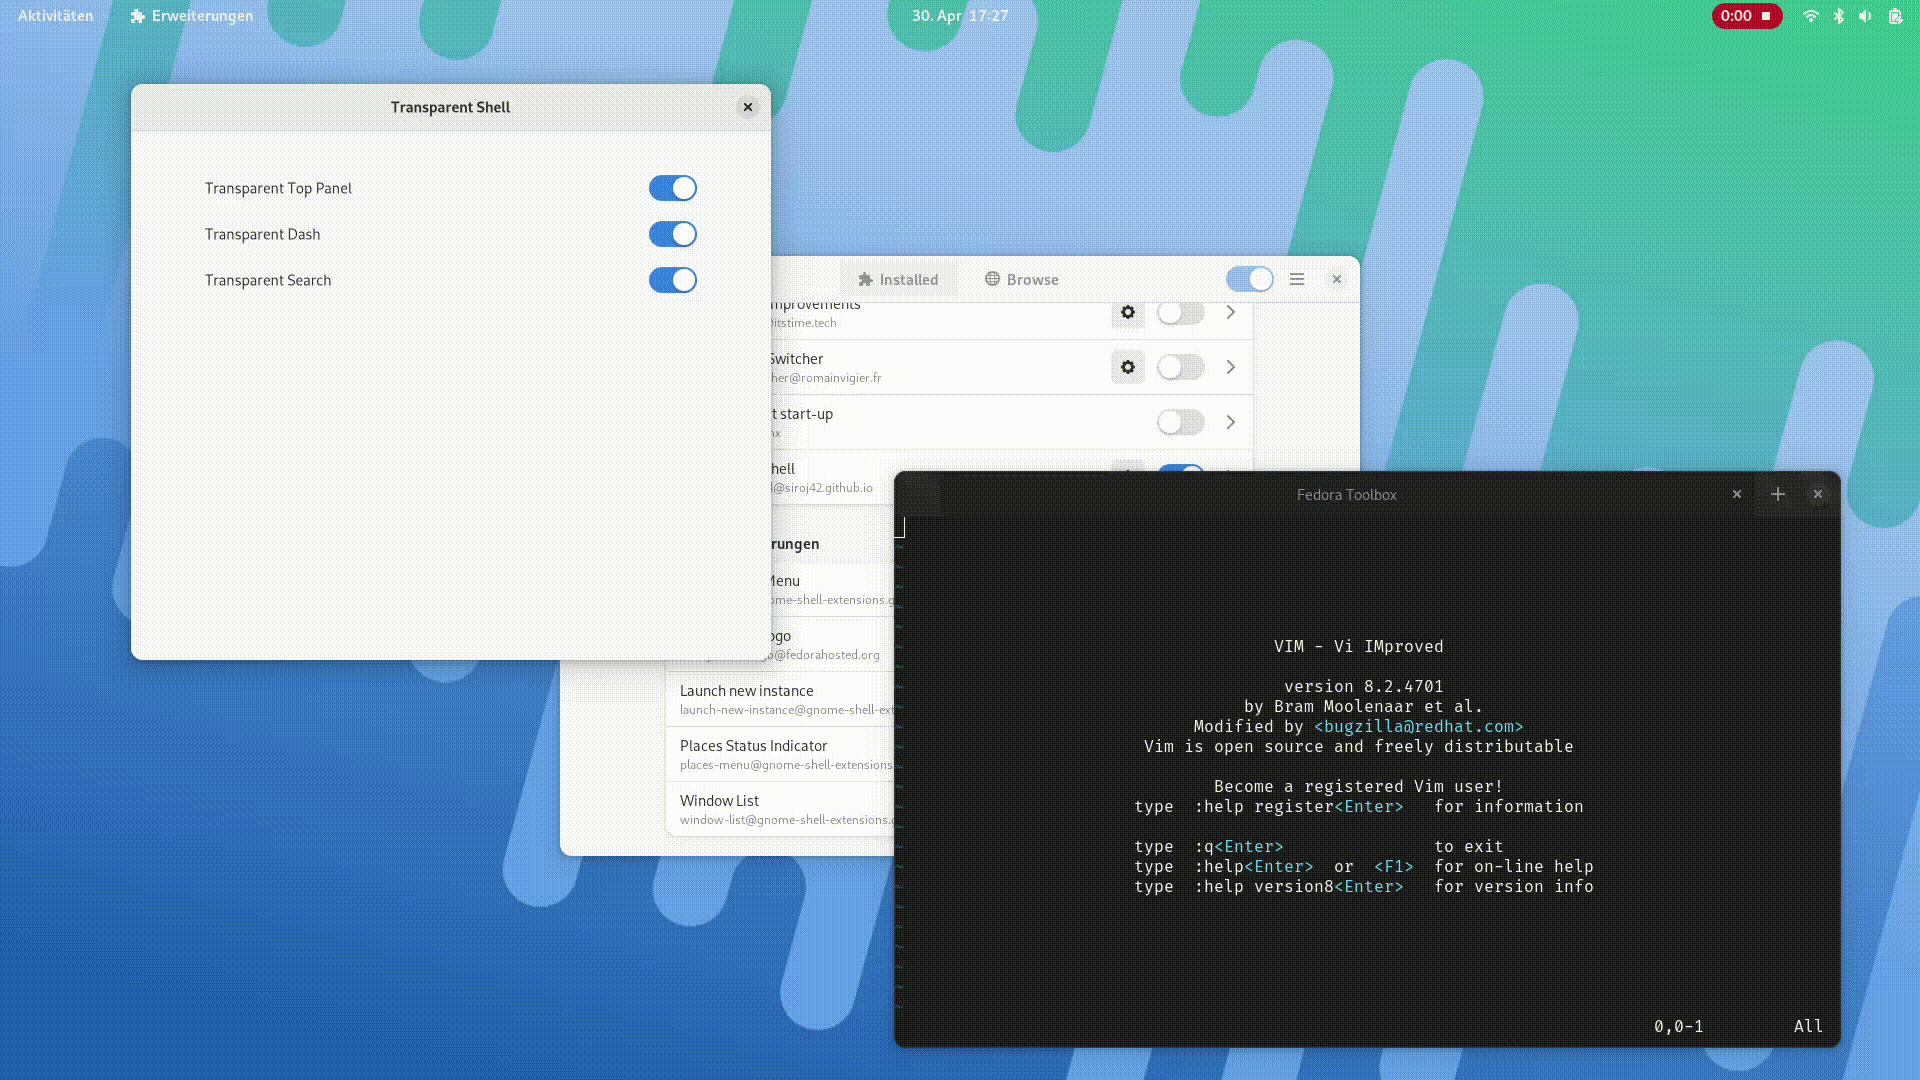The image size is (1920, 1080).
Task: Toggle Transparent Dash switch off
Action: coord(672,234)
